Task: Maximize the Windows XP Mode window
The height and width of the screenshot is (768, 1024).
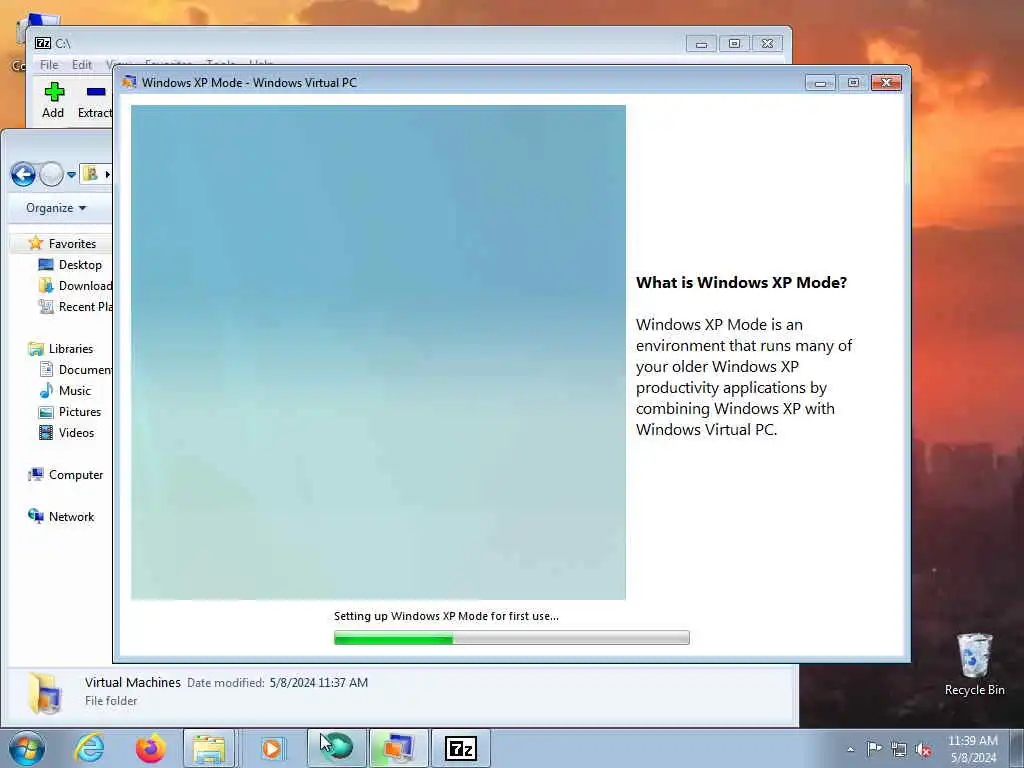Action: tap(853, 82)
